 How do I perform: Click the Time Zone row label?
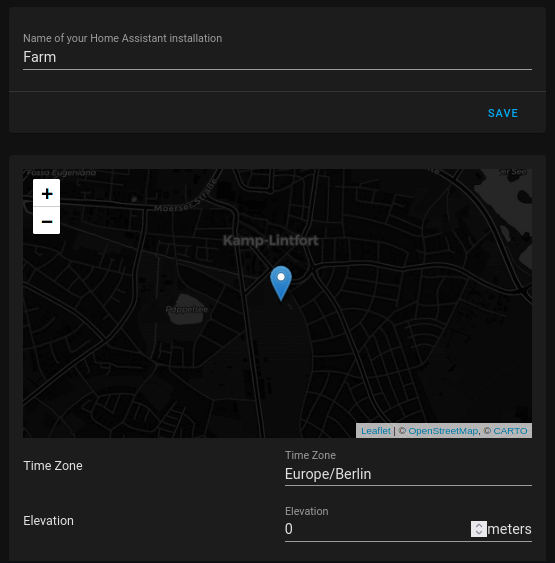(x=53, y=466)
